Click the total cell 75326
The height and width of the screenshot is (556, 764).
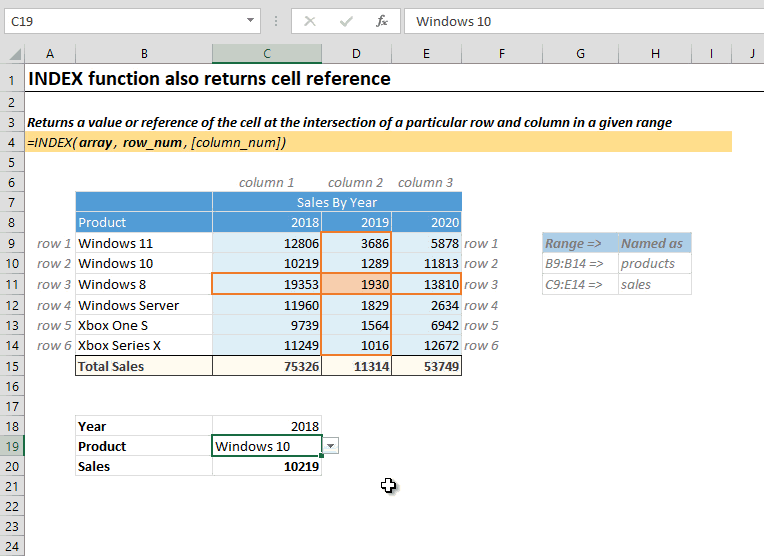[x=267, y=366]
